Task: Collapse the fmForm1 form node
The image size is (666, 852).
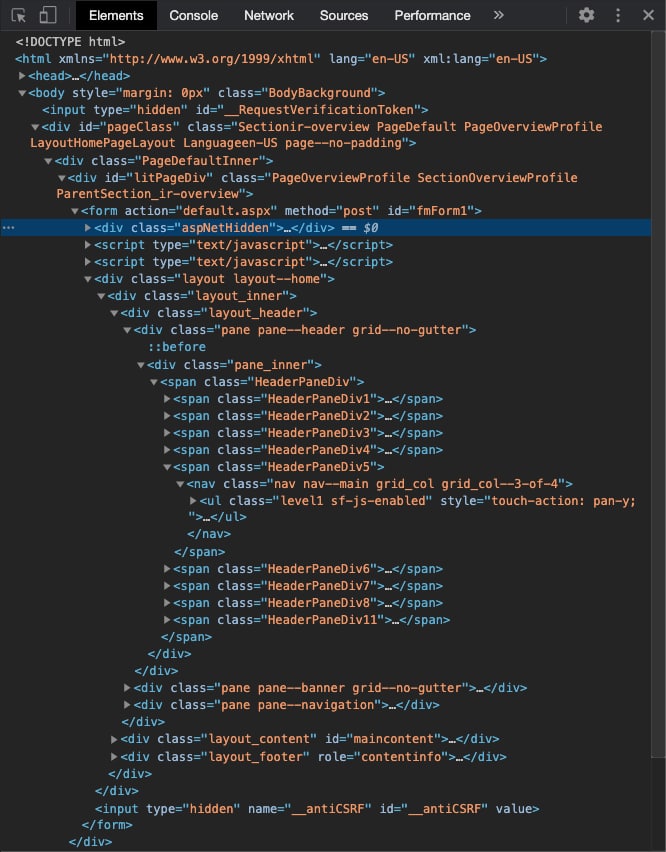Action: (x=75, y=211)
